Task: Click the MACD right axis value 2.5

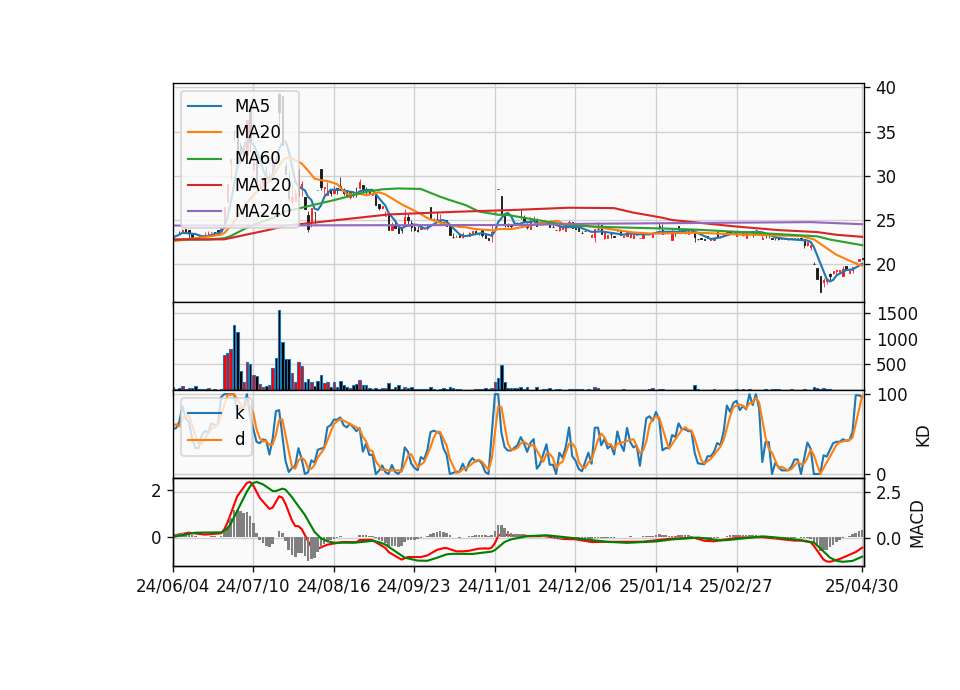Action: pos(888,493)
